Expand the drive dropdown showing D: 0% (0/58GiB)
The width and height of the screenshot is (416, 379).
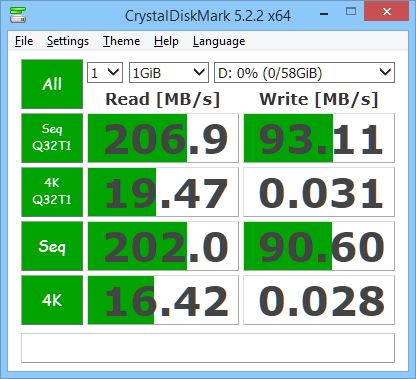[304, 72]
